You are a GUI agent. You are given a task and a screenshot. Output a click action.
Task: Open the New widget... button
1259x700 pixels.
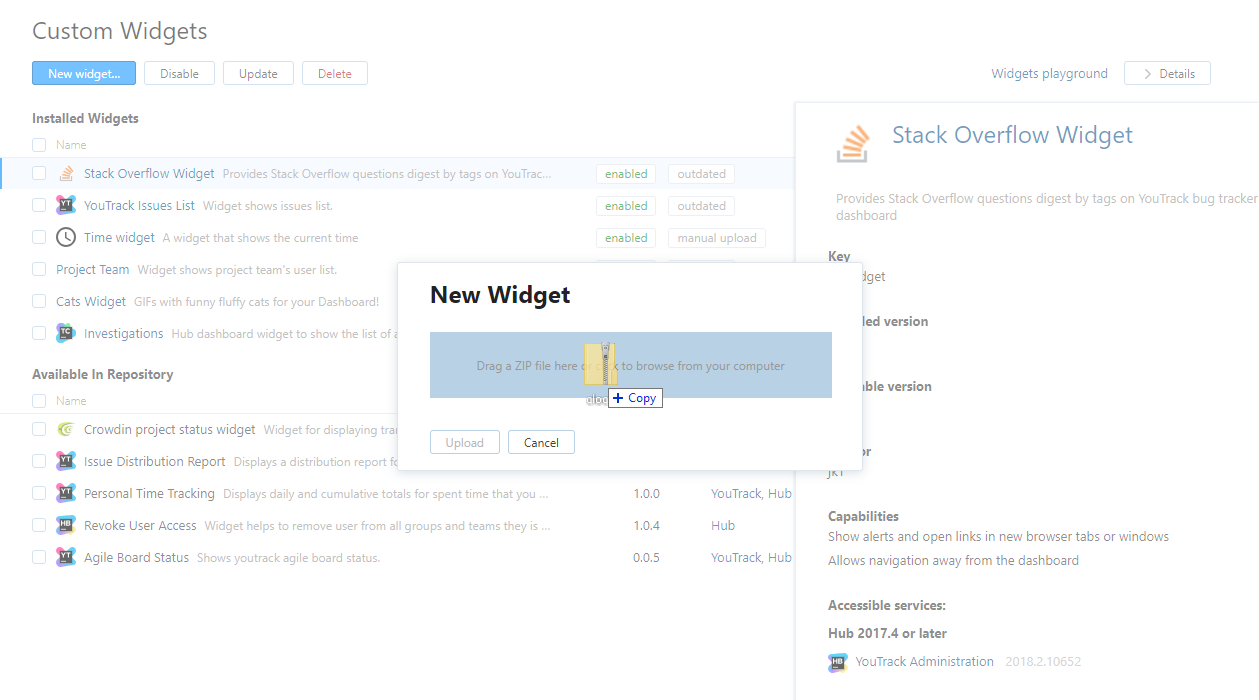84,73
